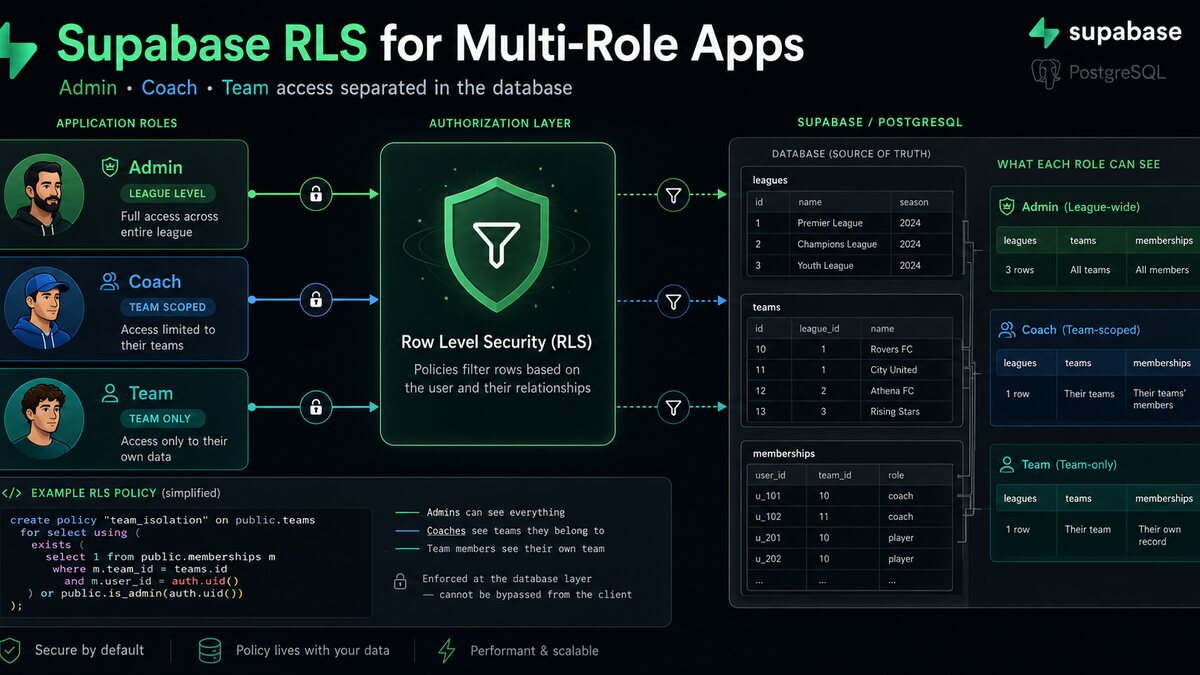Screen dimensions: 1200x675
Task: Click the people icon next to Coach (Team-scoped)
Action: pos(1007,329)
